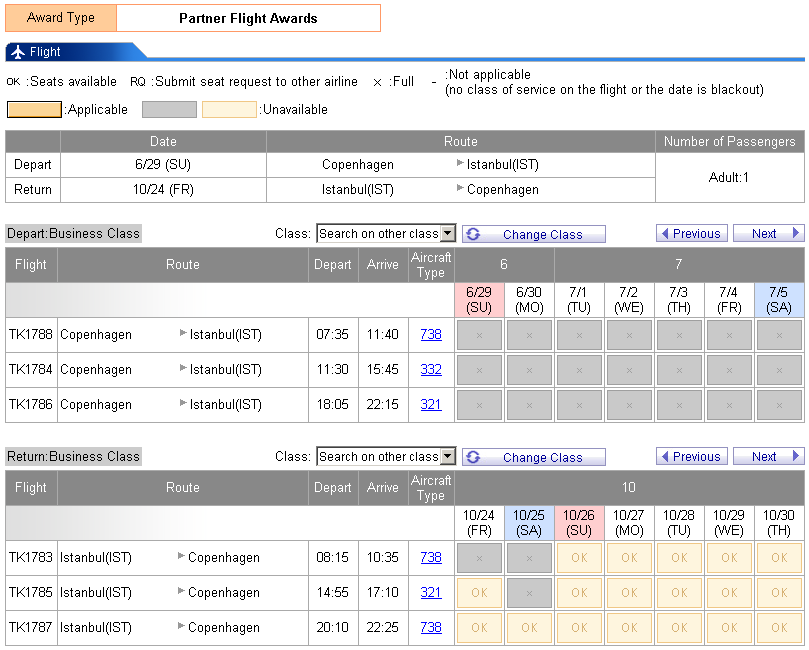Viewport: 809px width, 650px height.
Task: Click the right arrow on Return Next button
Action: pos(796,457)
